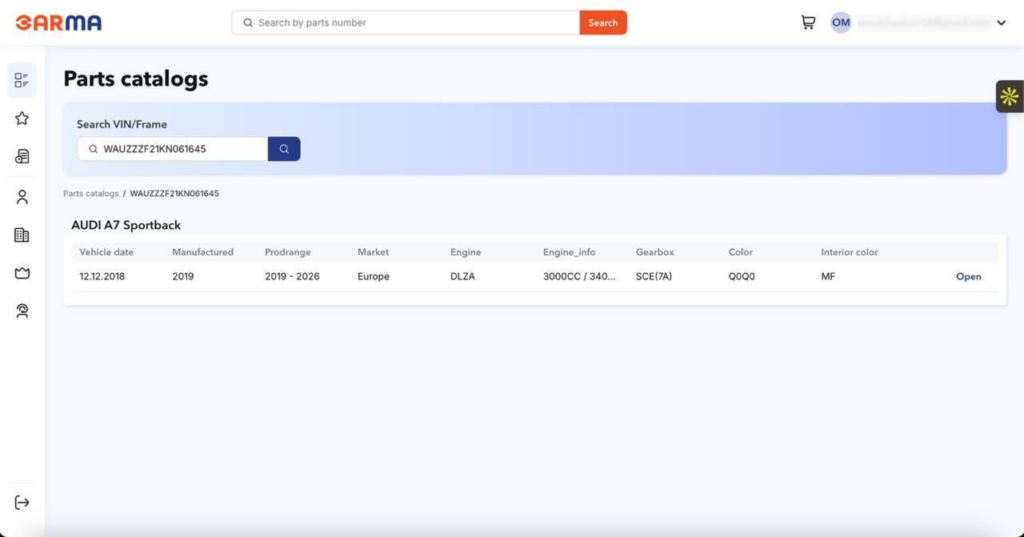Open the crown icon in sidebar

(x=22, y=273)
